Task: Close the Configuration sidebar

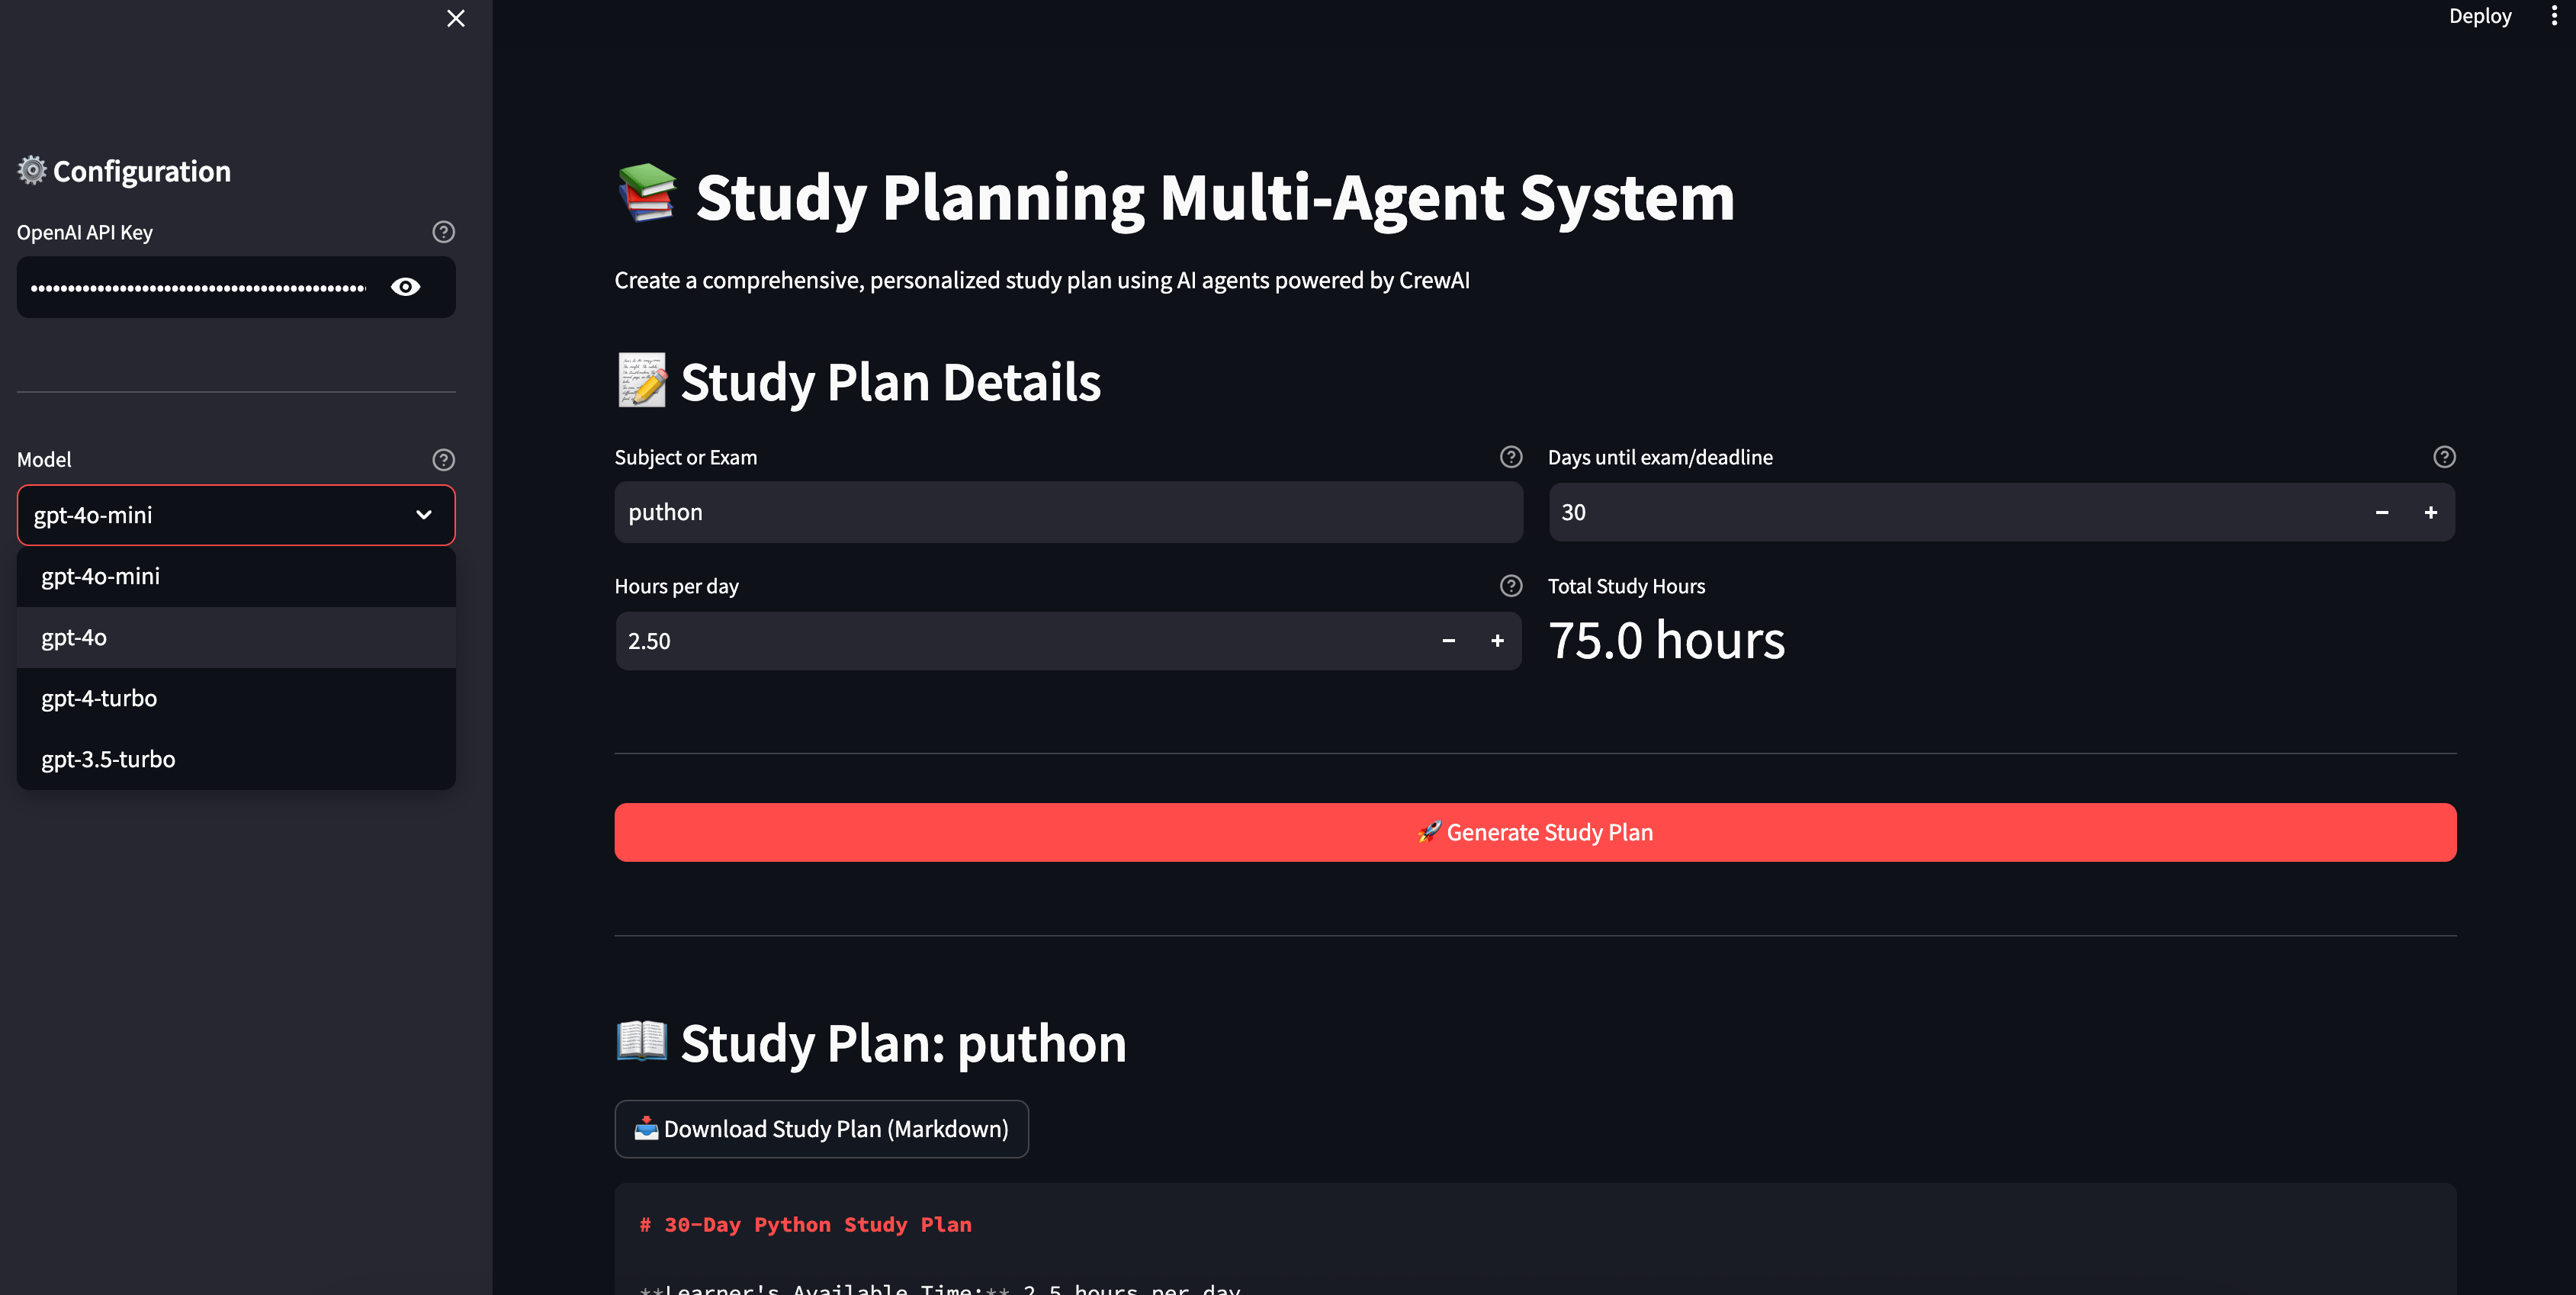Action: pyautogui.click(x=456, y=18)
